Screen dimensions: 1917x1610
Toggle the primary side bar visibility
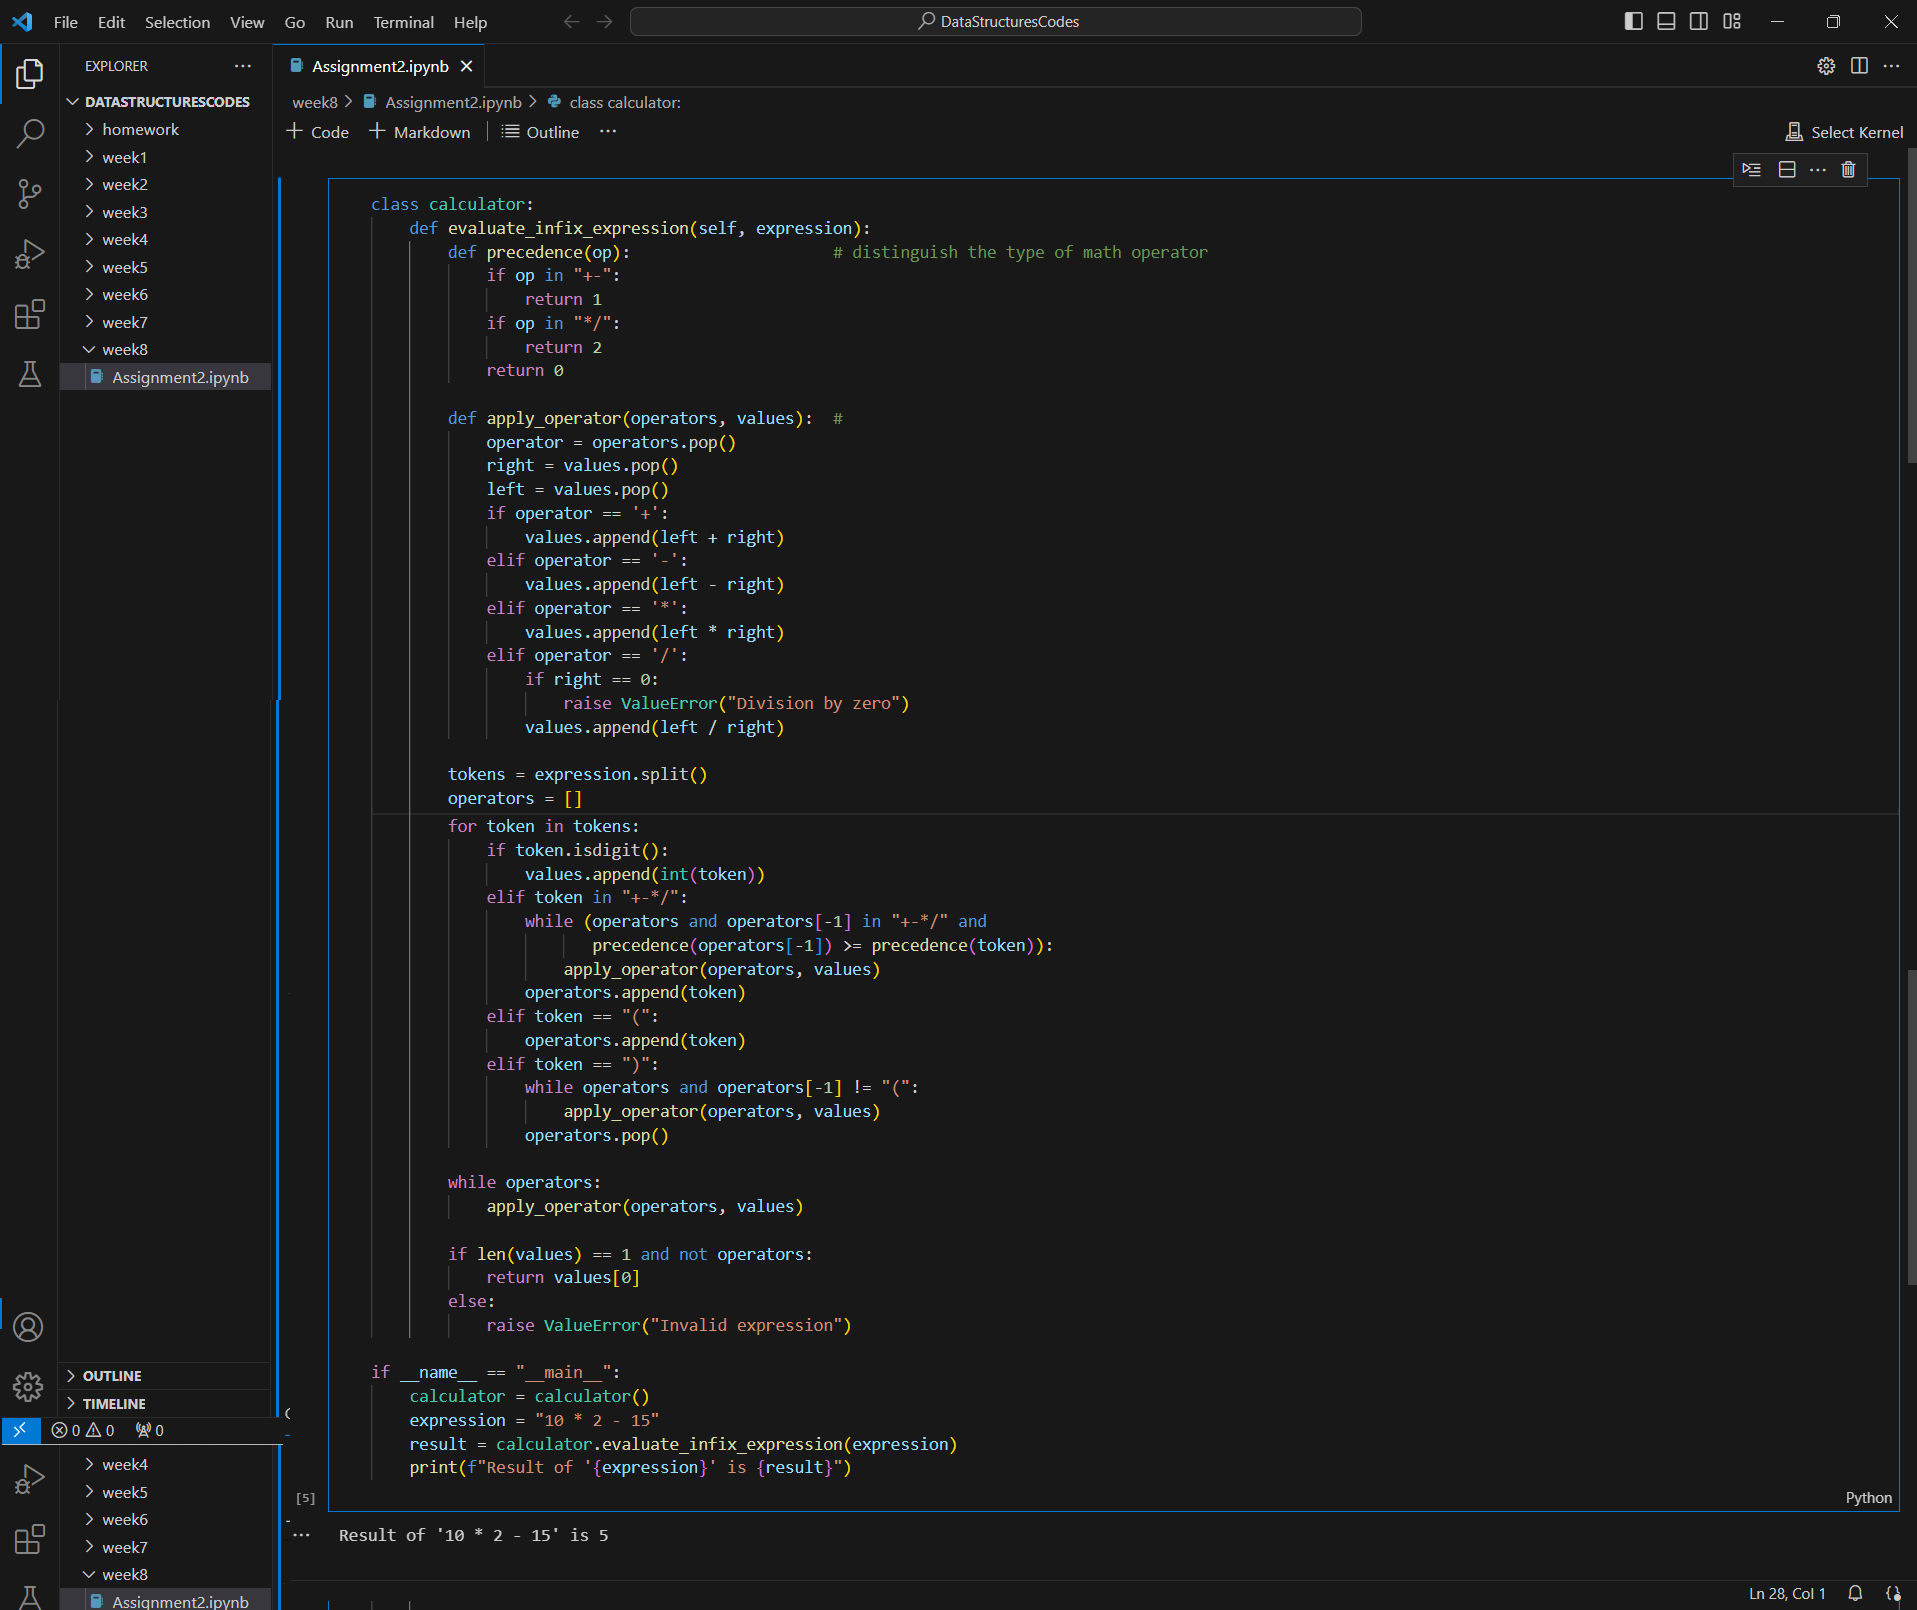[x=1634, y=21]
